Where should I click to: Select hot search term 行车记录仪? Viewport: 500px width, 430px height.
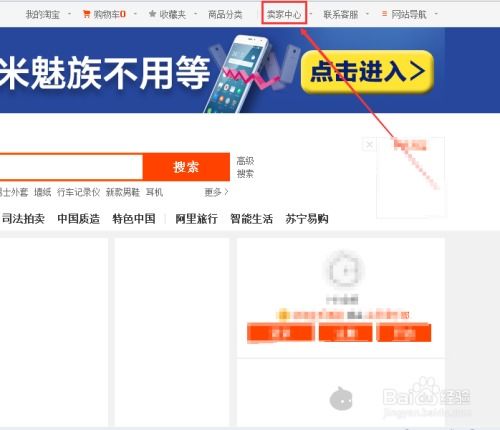[78, 192]
